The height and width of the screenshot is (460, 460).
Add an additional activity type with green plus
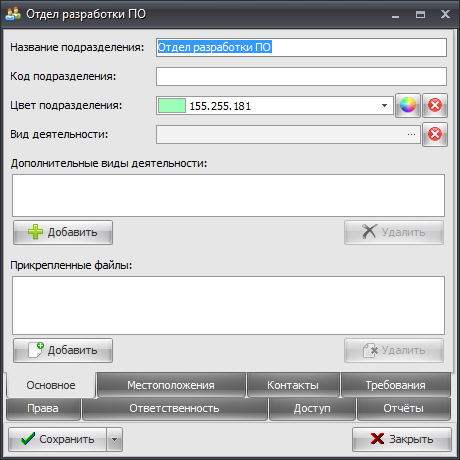pos(63,232)
